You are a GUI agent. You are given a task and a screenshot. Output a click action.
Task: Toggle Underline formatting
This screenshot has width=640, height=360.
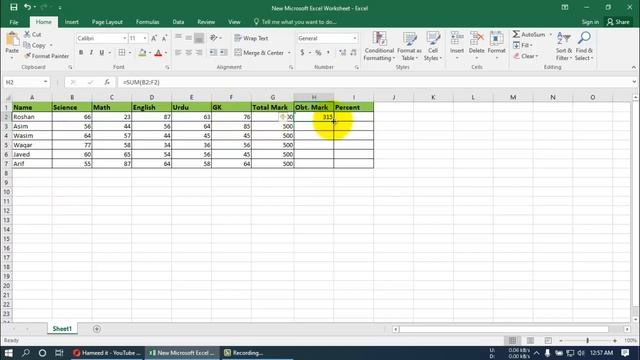(102, 53)
